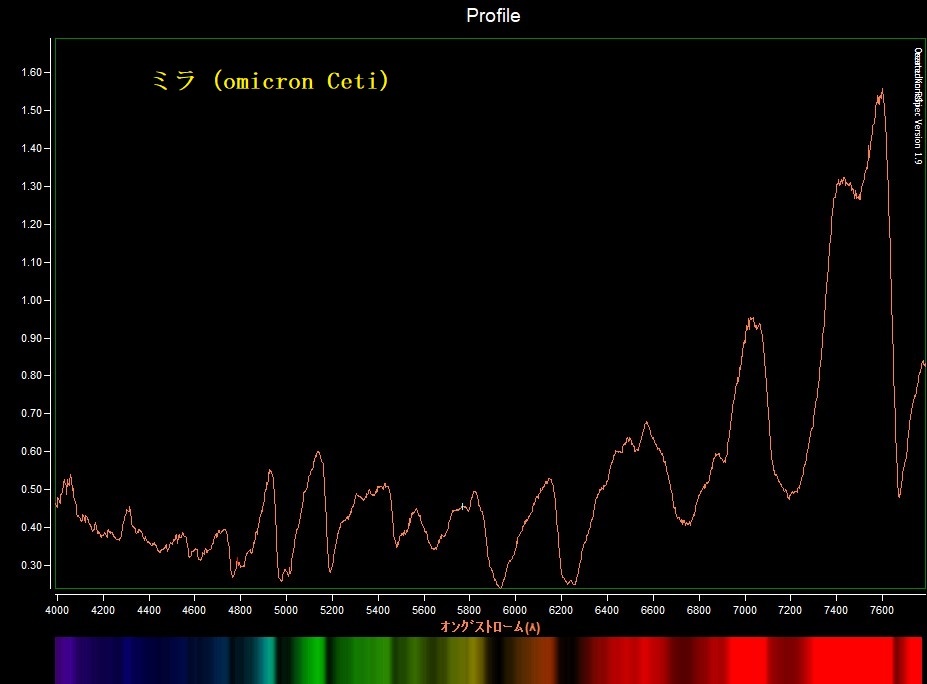Click the x-axis wavelength label 5000
Viewport: 927px width, 684px height.
286,610
